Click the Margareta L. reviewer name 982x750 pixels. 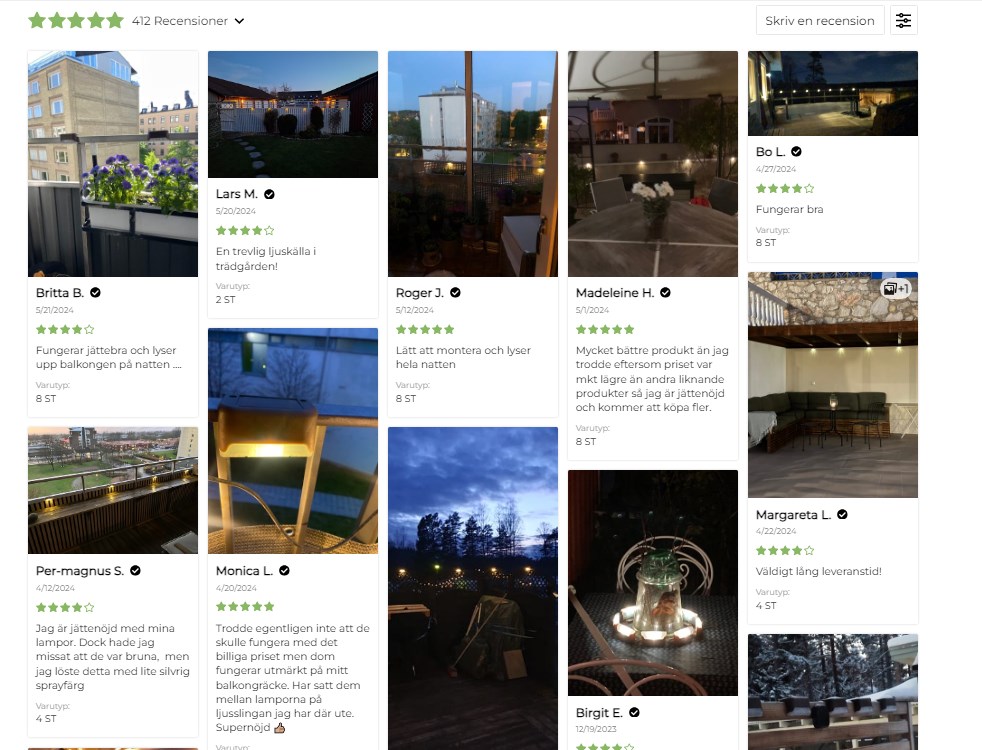pyautogui.click(x=793, y=515)
